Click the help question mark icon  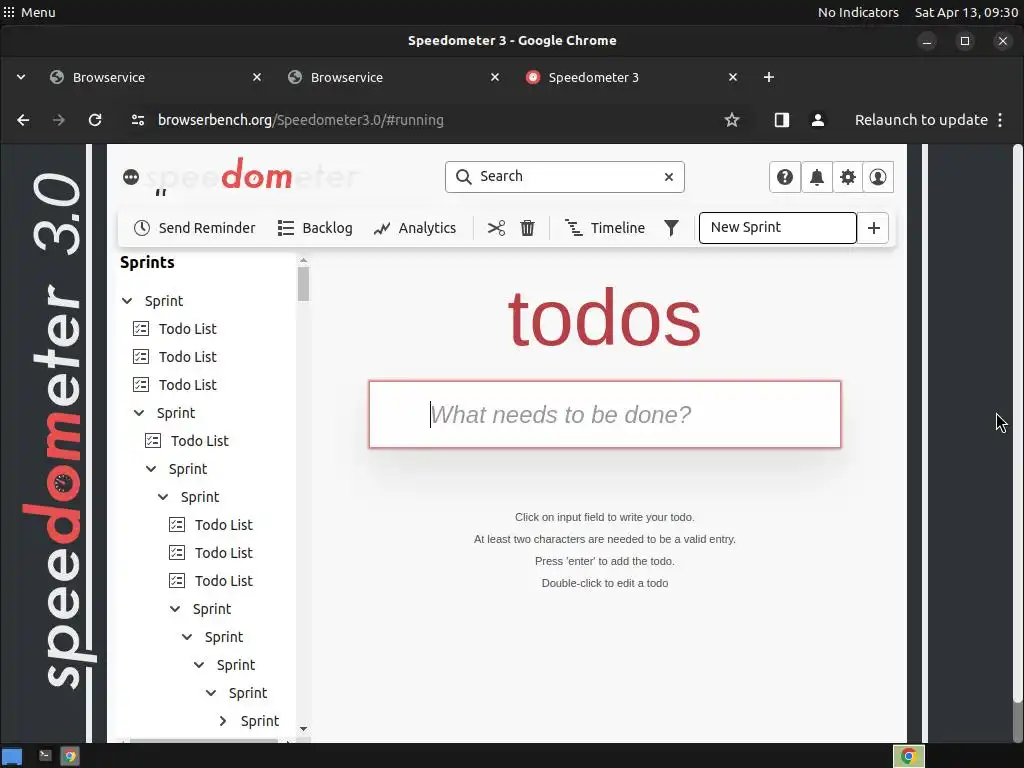tap(784, 177)
